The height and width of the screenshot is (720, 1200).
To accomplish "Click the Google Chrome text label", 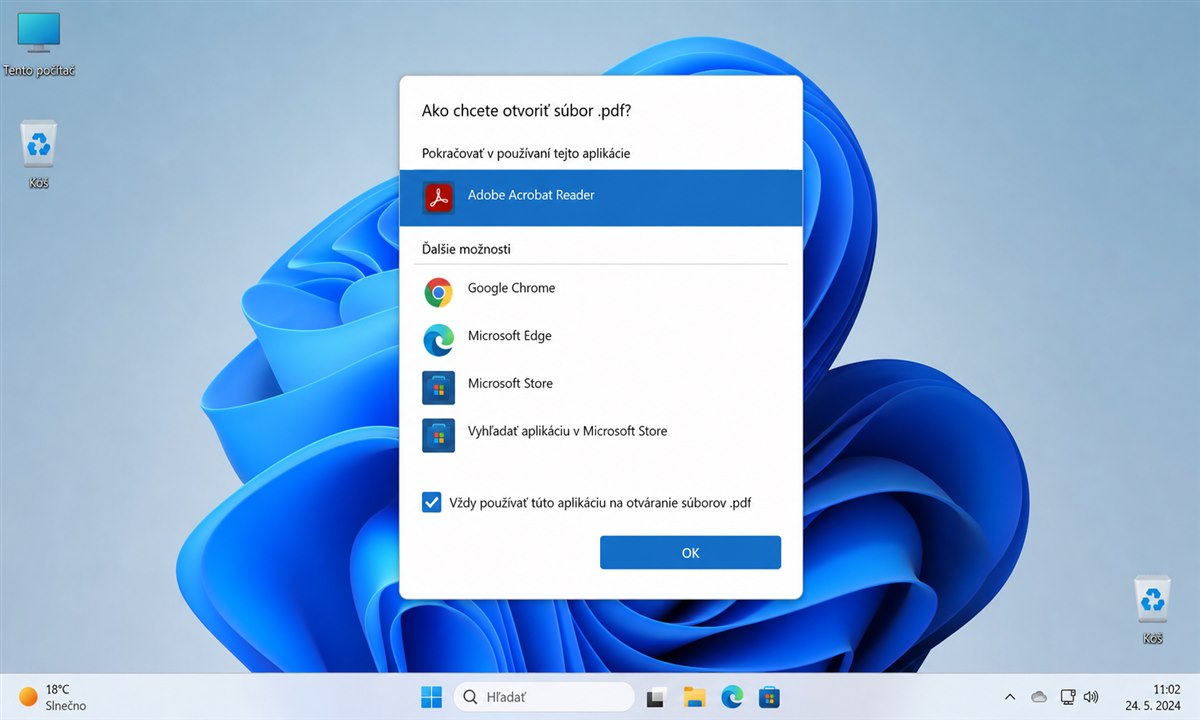I will click(511, 288).
